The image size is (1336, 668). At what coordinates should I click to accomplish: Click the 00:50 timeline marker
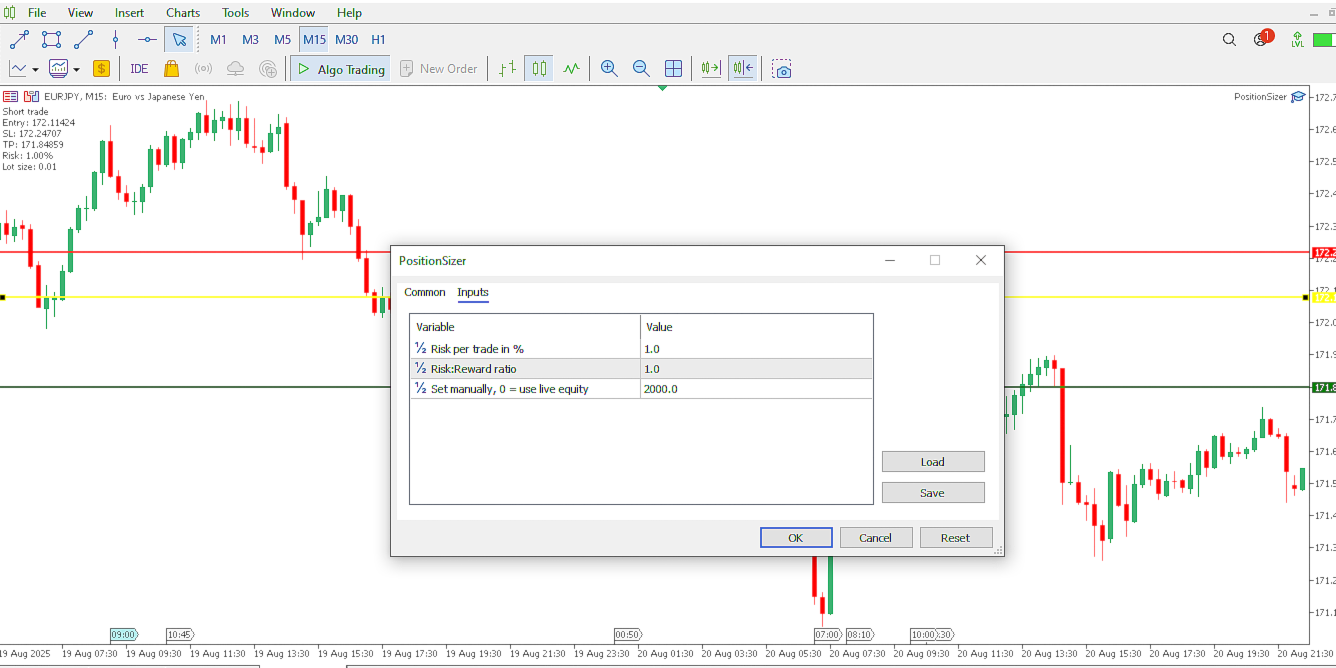[x=628, y=634]
